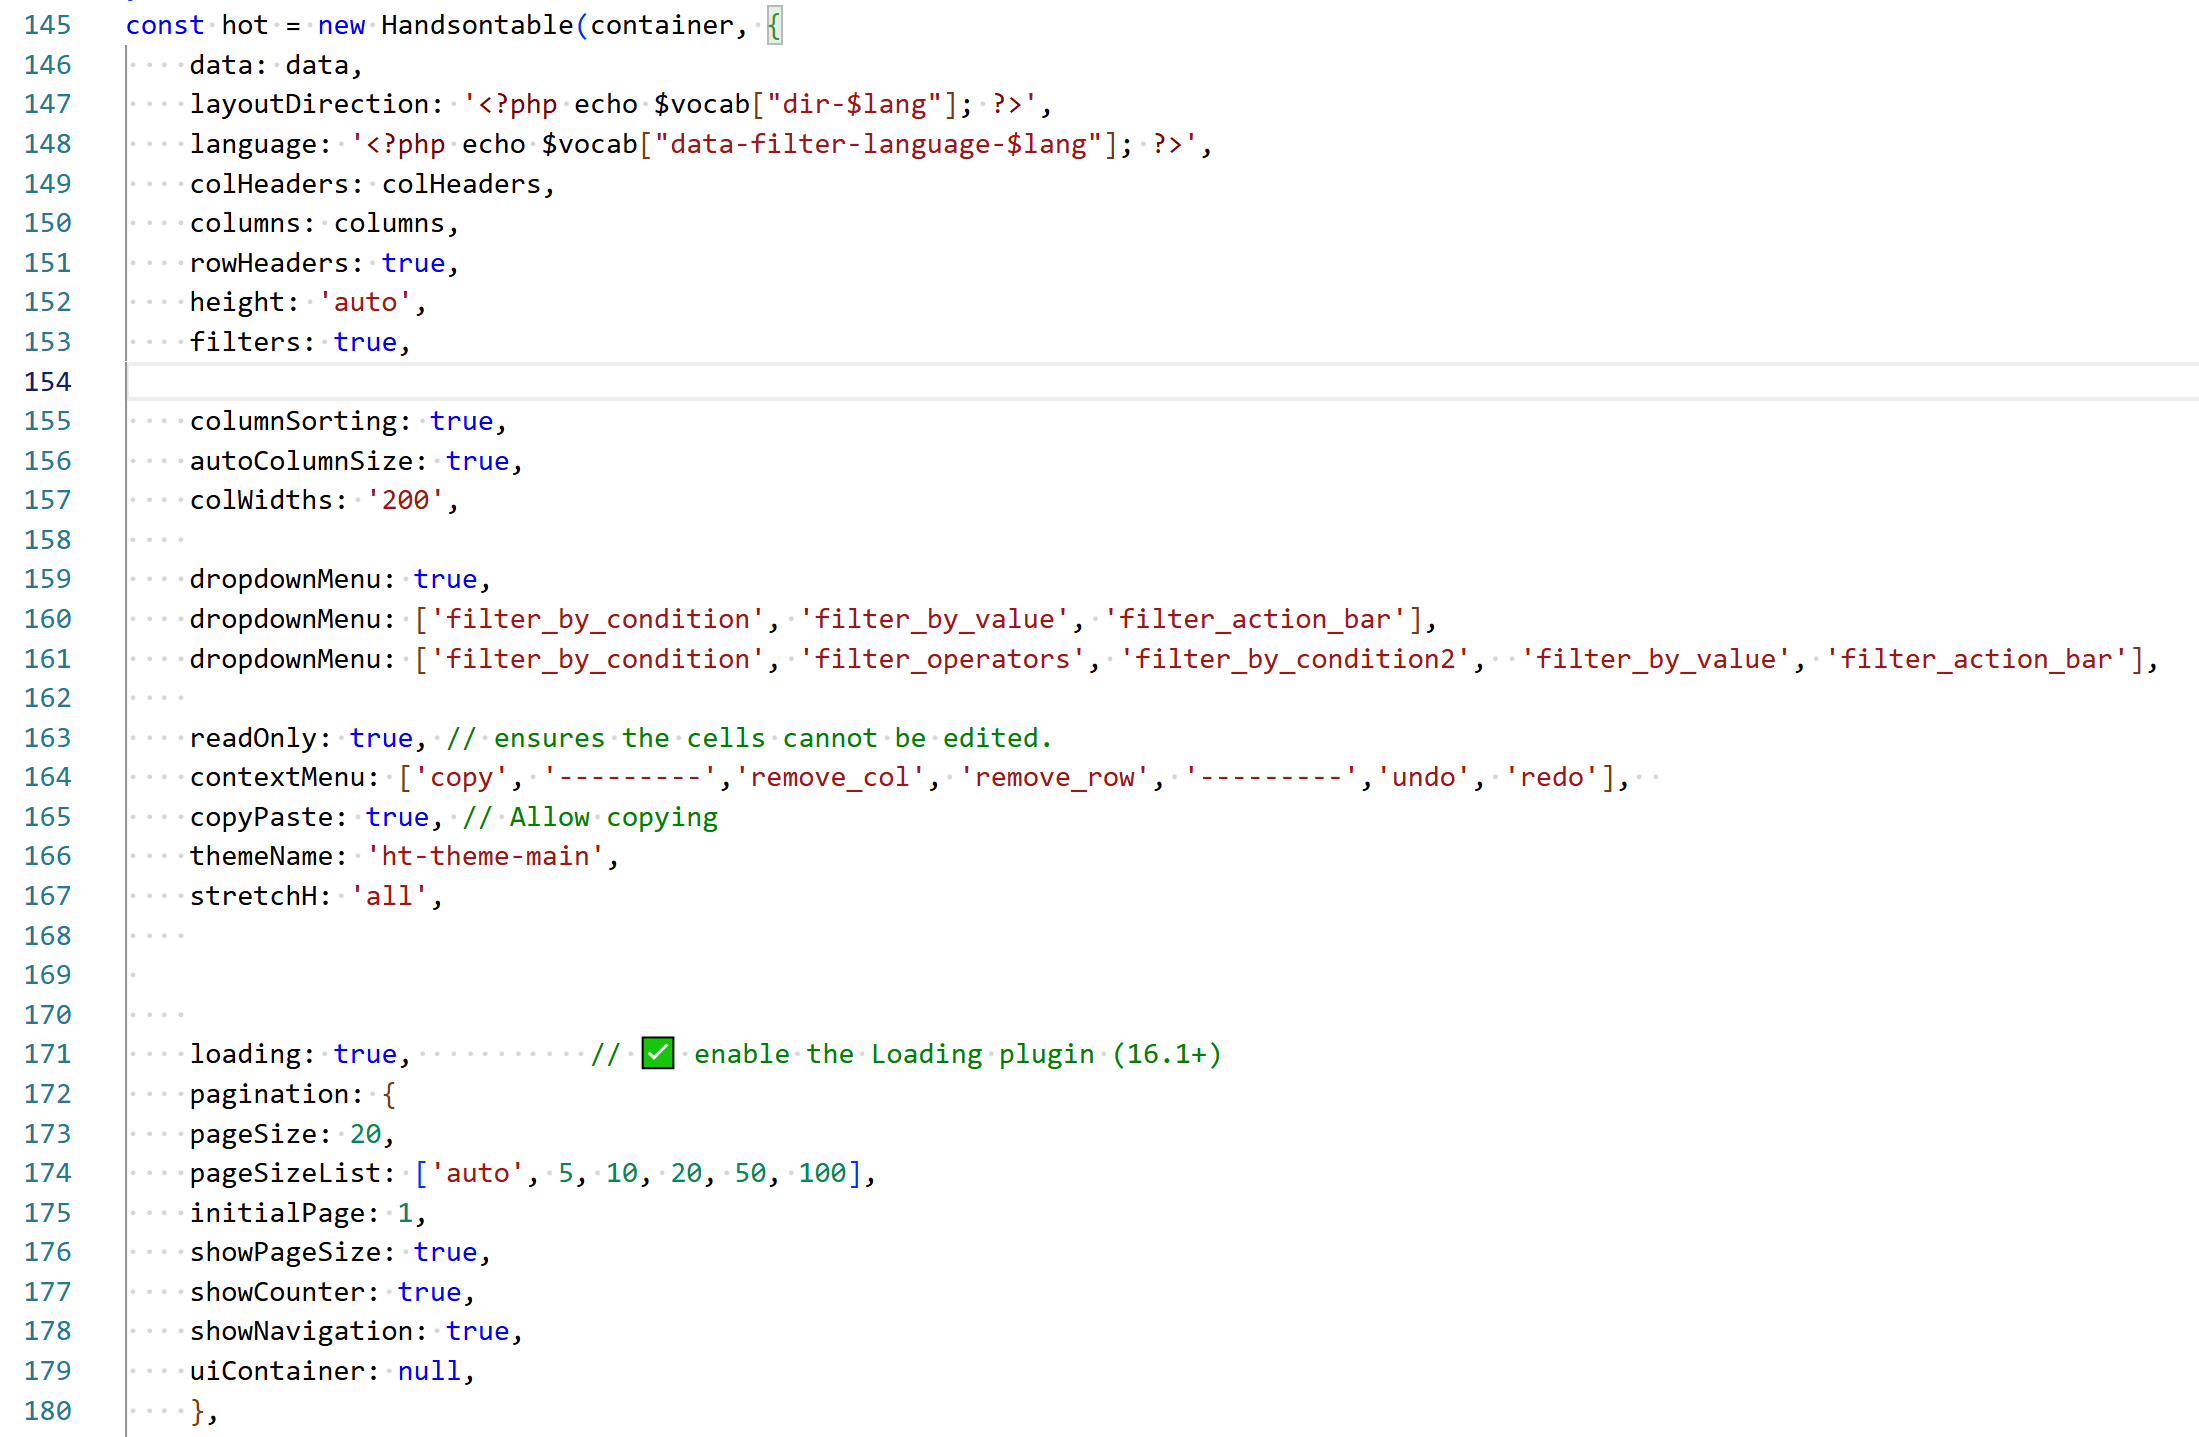Click line number 180 in the gutter
This screenshot has width=2199, height=1437.
tap(48, 1411)
